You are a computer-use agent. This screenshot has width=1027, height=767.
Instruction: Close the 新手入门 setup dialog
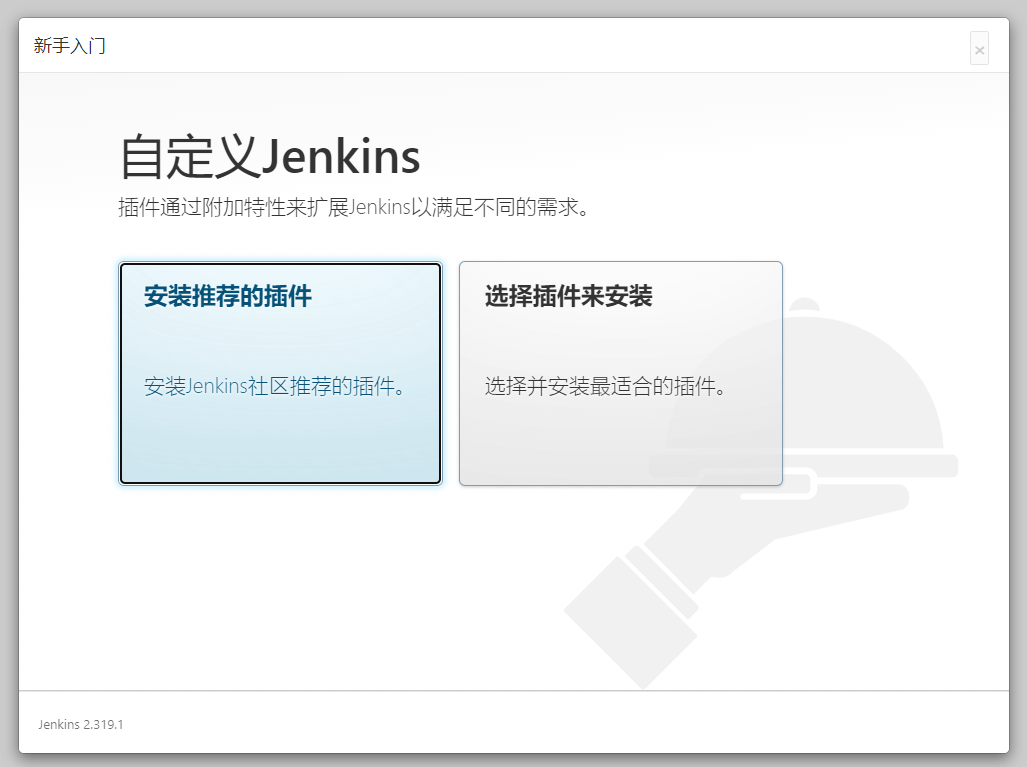click(x=979, y=49)
